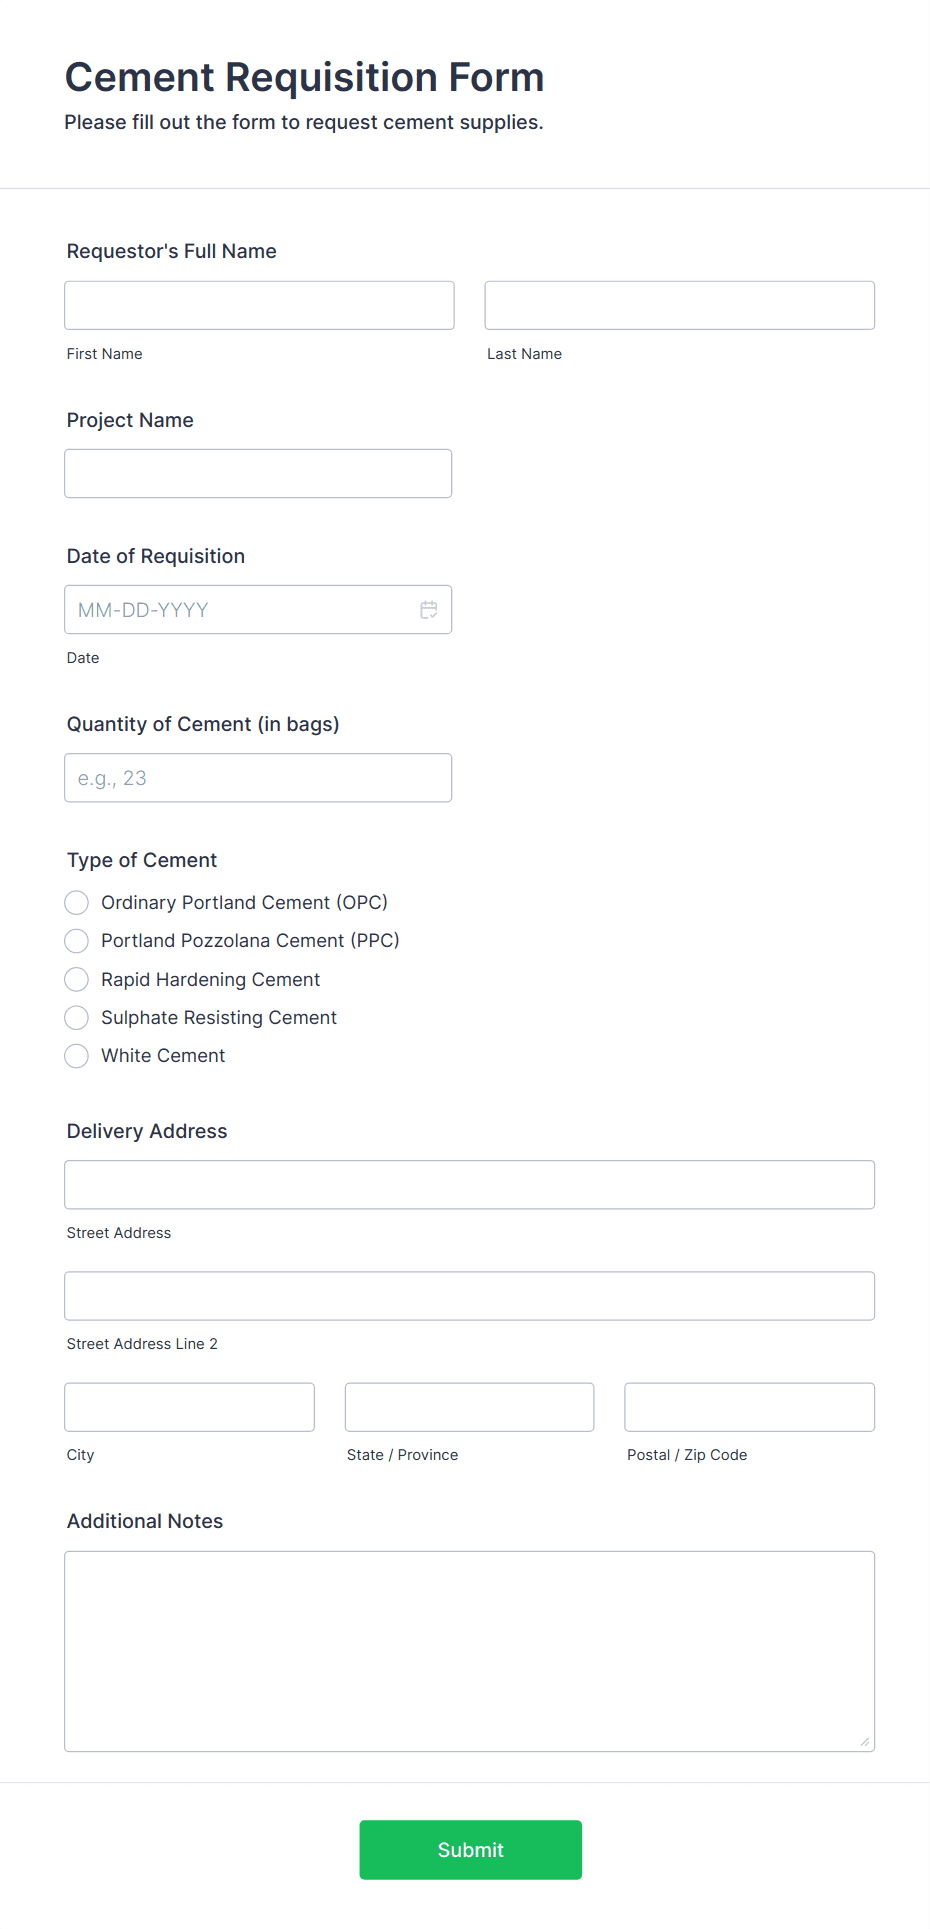930x1929 pixels.
Task: Select White Cement radio button
Action: click(x=77, y=1056)
